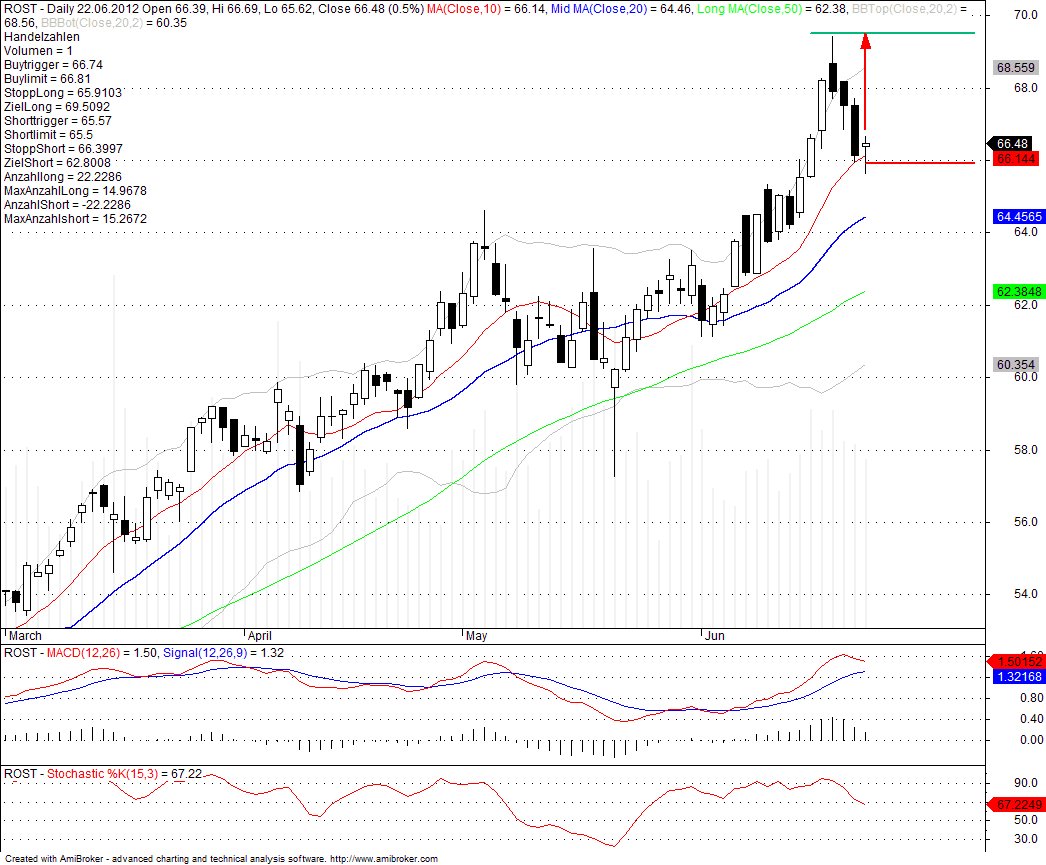Click the 'StoppShort = 66.3997' line

(63, 149)
